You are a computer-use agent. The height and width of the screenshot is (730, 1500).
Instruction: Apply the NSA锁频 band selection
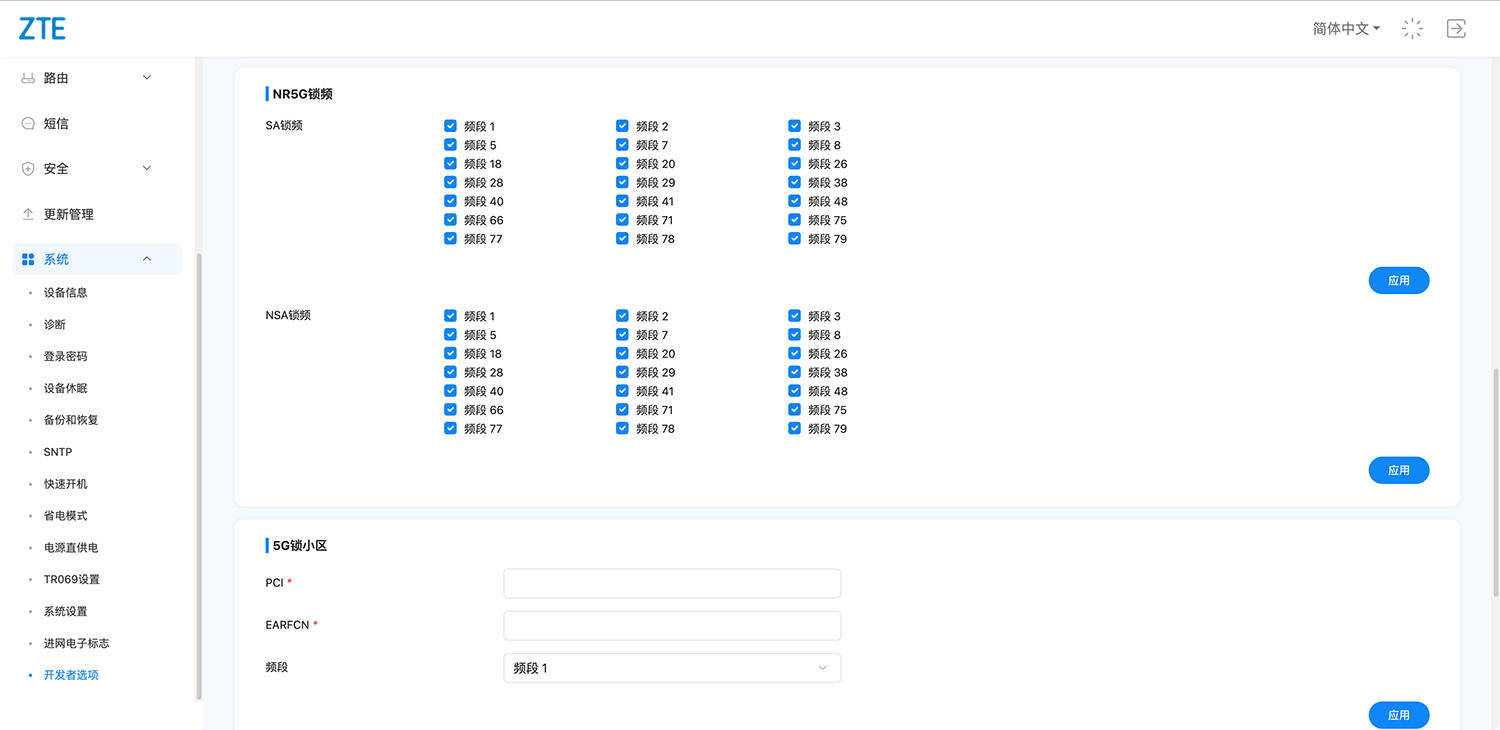click(x=1399, y=470)
